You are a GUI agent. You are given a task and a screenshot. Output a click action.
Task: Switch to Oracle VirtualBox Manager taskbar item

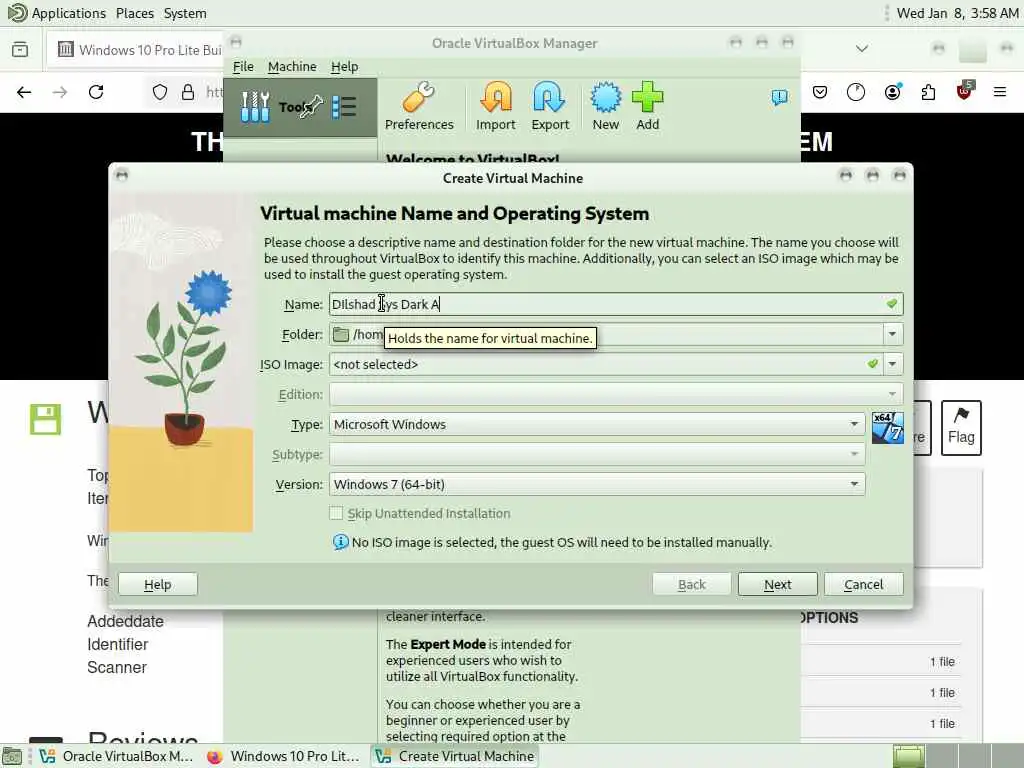click(116, 756)
